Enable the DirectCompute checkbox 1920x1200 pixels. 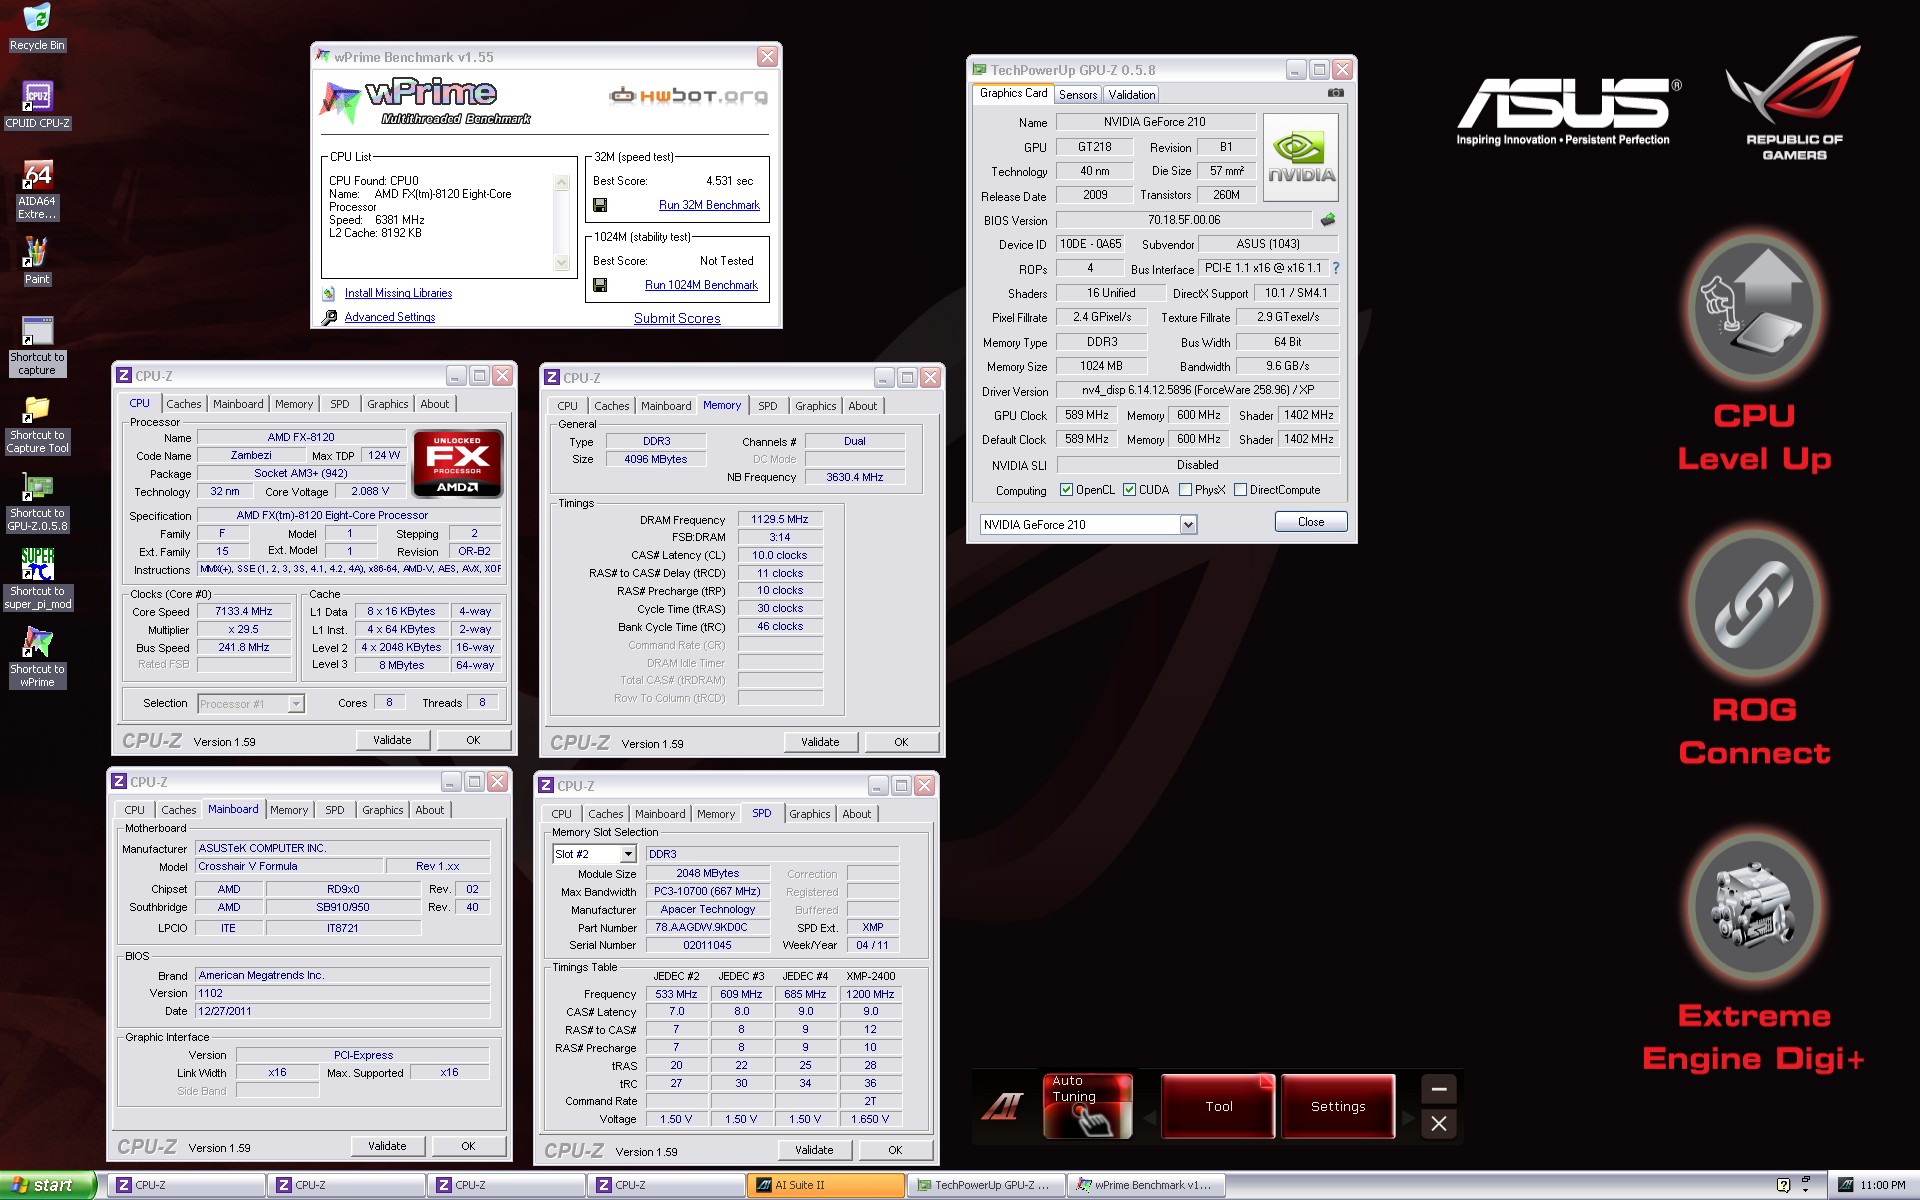pyautogui.click(x=1240, y=490)
